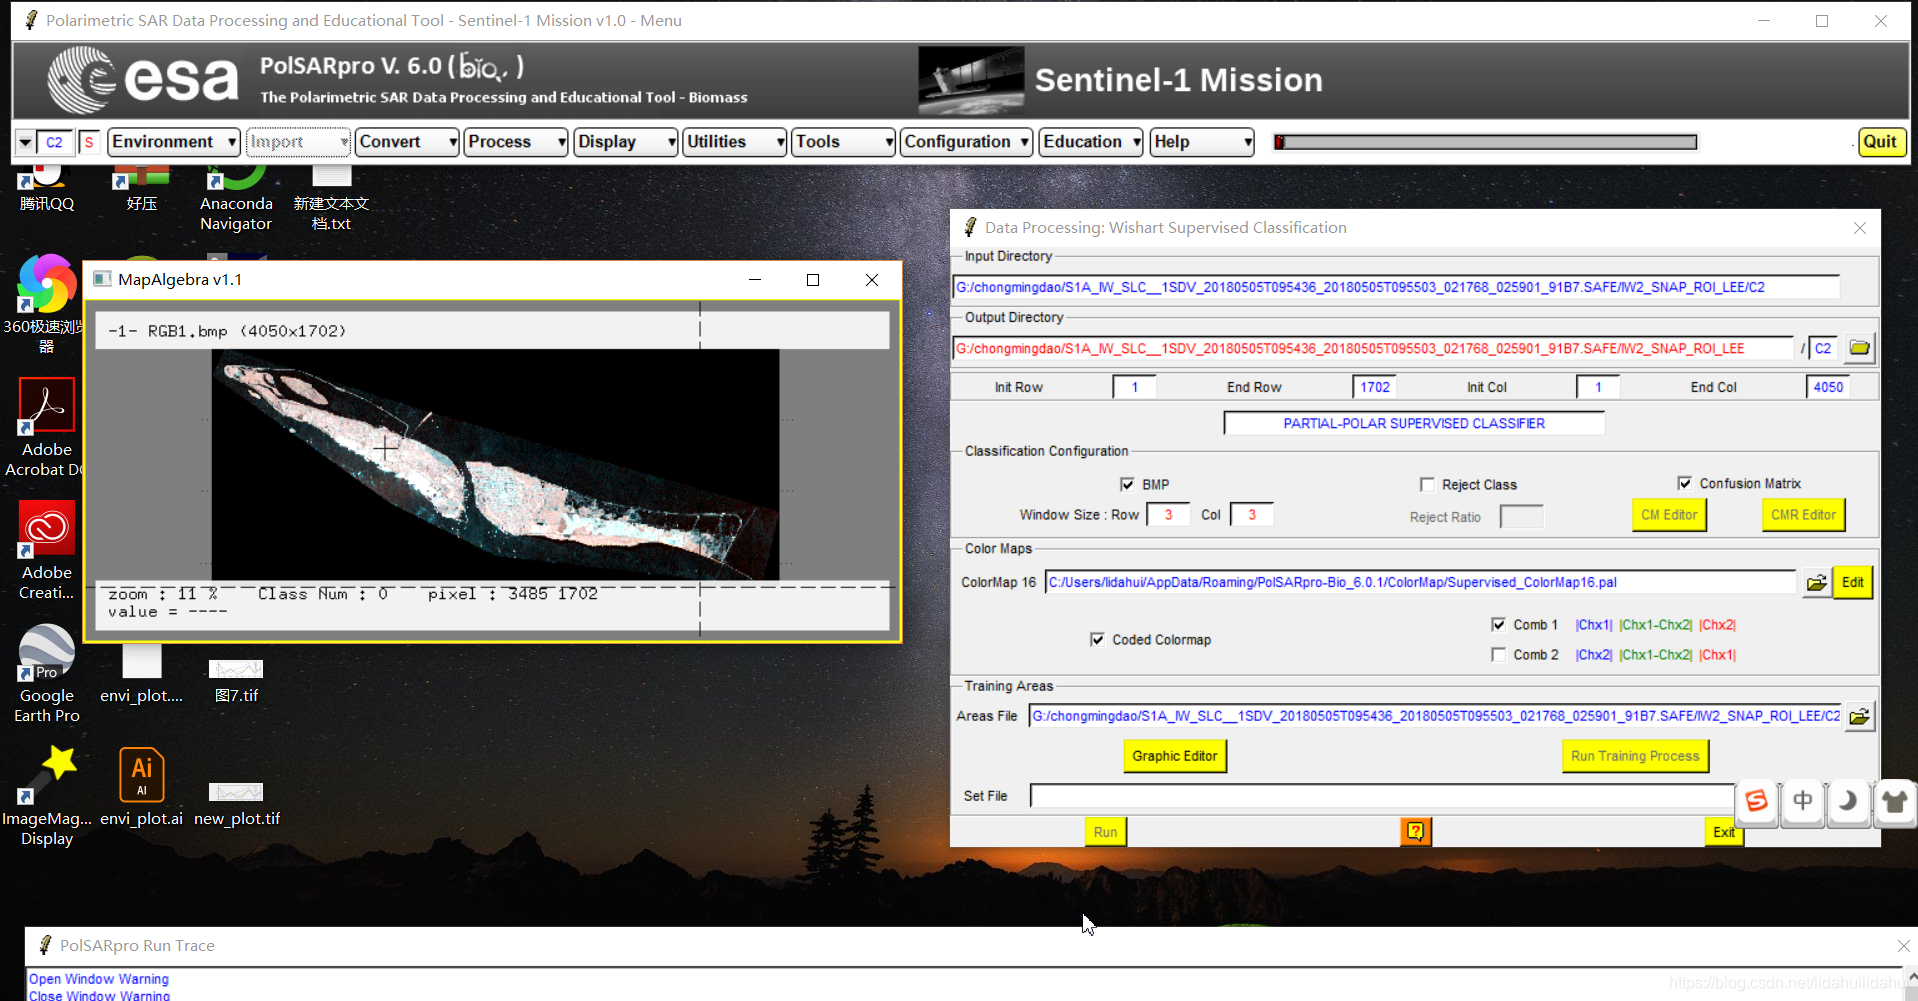The width and height of the screenshot is (1918, 1001).
Task: Expand the dropdown arrow left of C2
Action: 25,142
